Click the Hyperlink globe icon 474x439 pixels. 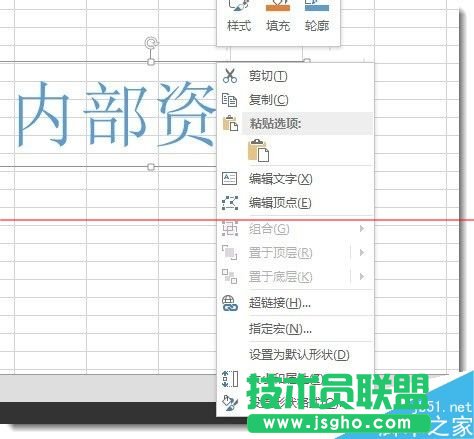[230, 303]
